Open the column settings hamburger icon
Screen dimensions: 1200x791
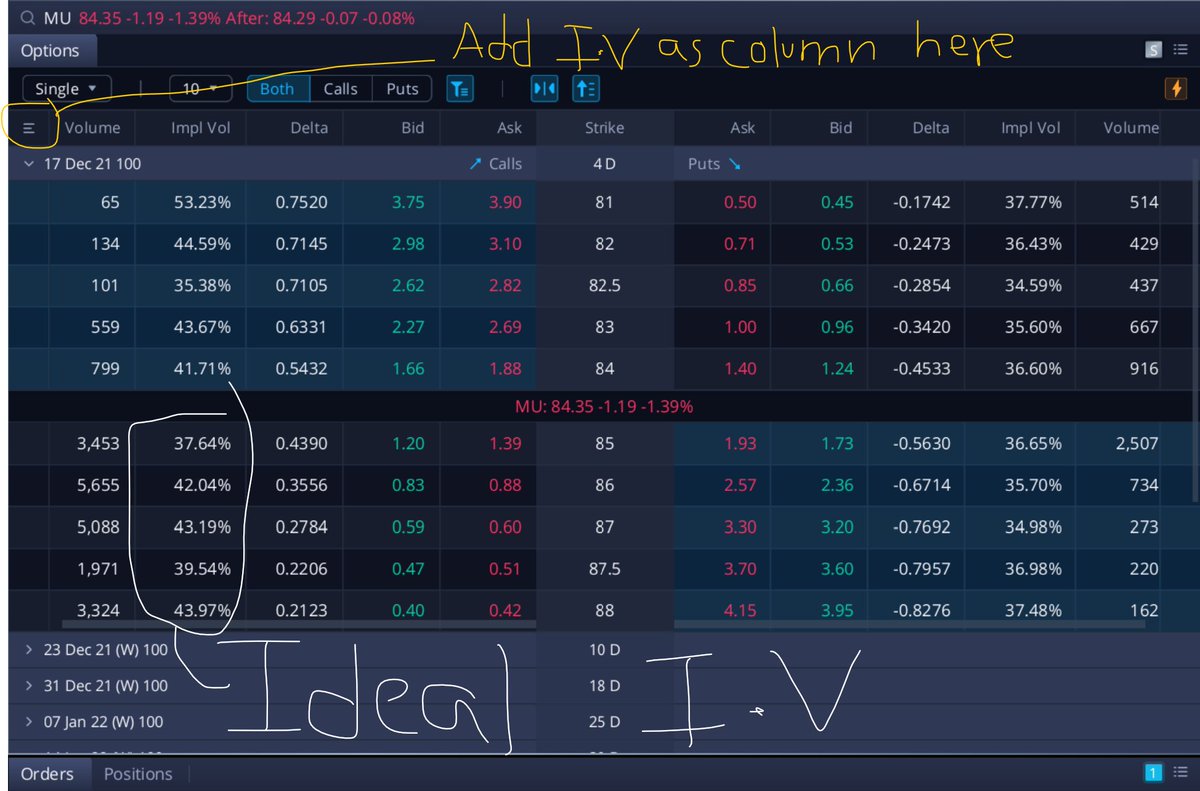point(29,128)
